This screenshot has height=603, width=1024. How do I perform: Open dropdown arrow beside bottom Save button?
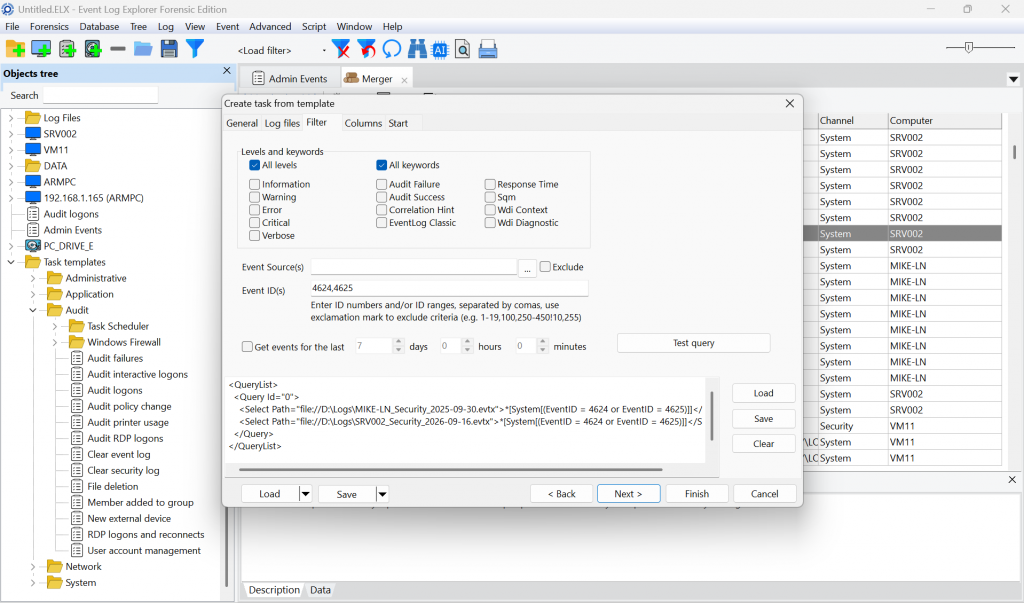382,494
